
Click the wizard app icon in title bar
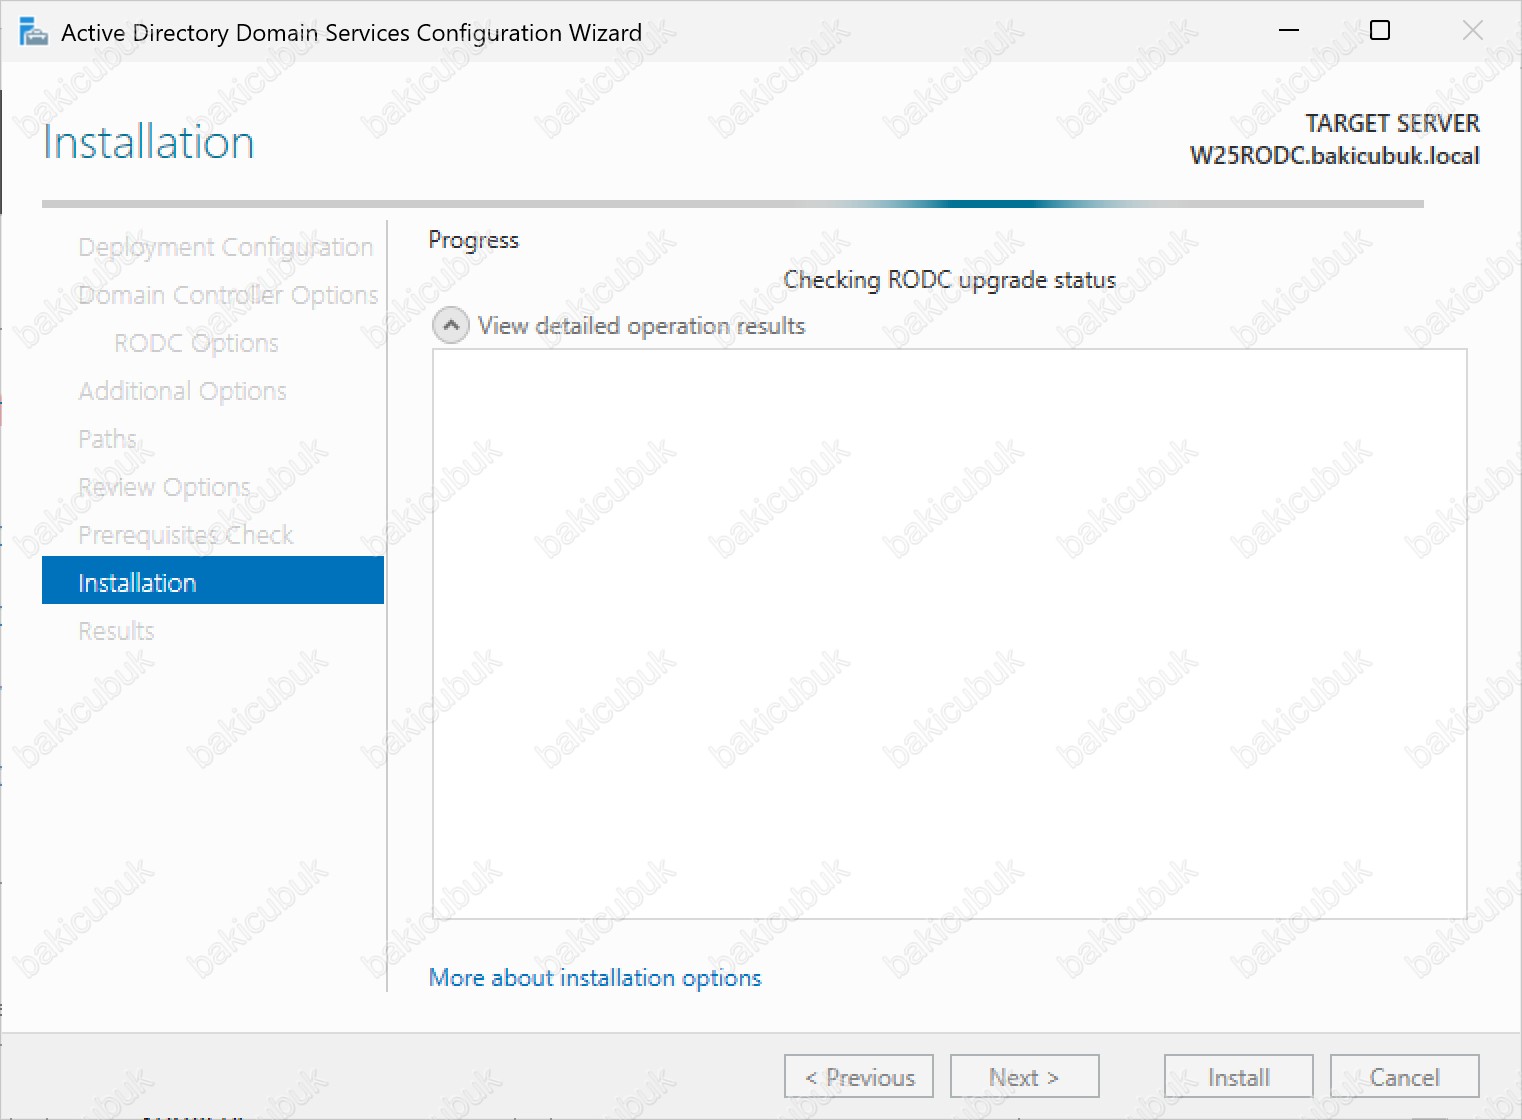pos(33,32)
